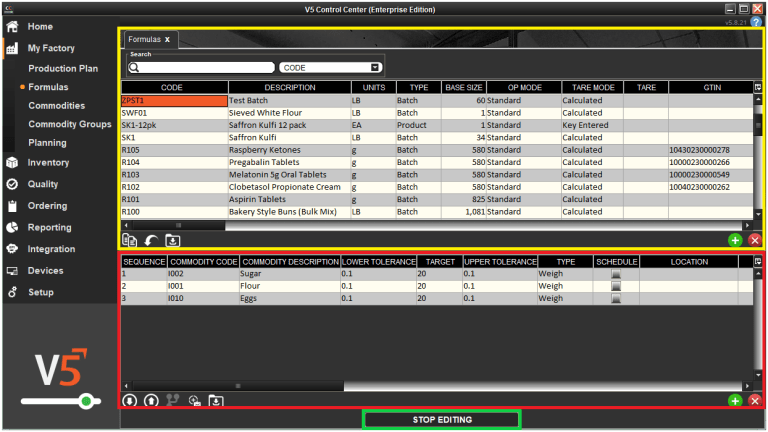The height and width of the screenshot is (432, 768).
Task: Toggle schedule checkbox for Flour row
Action: [x=616, y=286]
